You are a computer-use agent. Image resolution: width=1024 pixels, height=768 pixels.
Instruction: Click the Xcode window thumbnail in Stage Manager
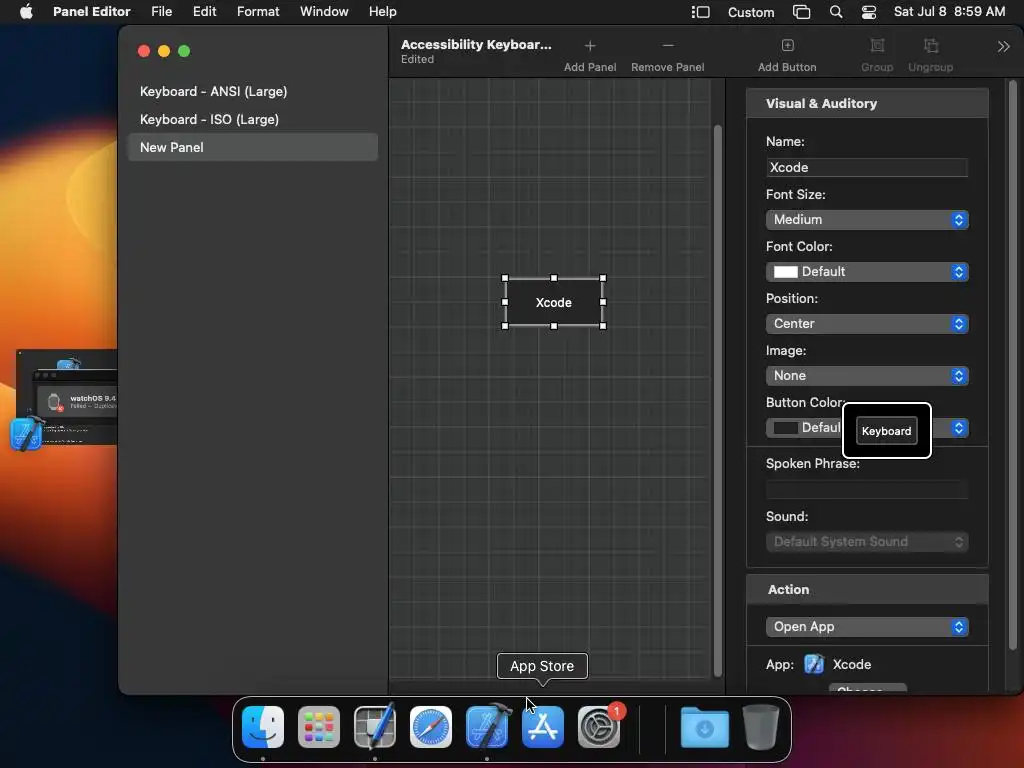click(x=67, y=397)
